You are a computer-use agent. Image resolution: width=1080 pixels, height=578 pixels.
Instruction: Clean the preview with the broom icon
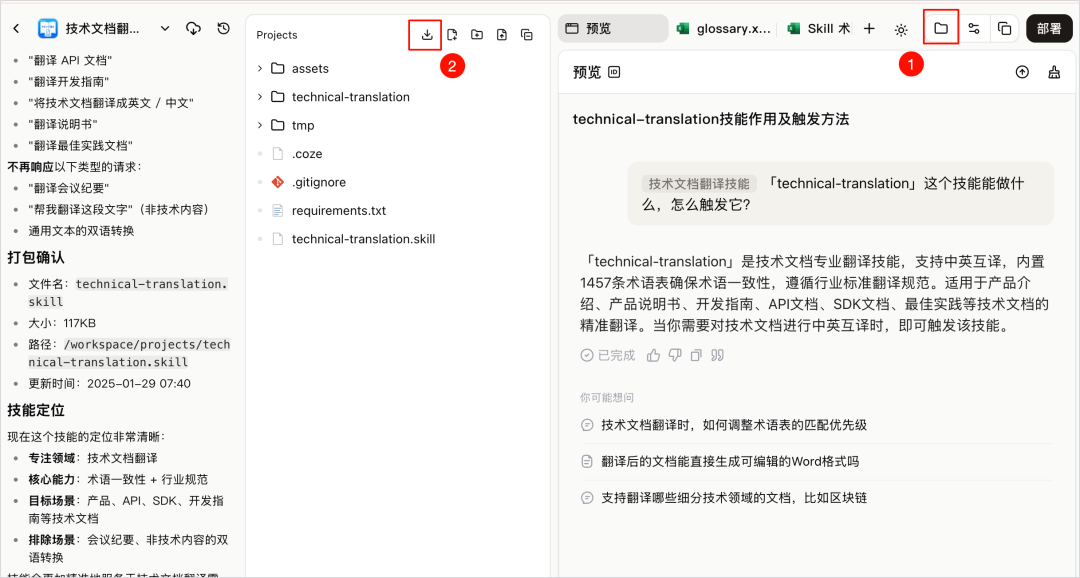(x=1053, y=72)
